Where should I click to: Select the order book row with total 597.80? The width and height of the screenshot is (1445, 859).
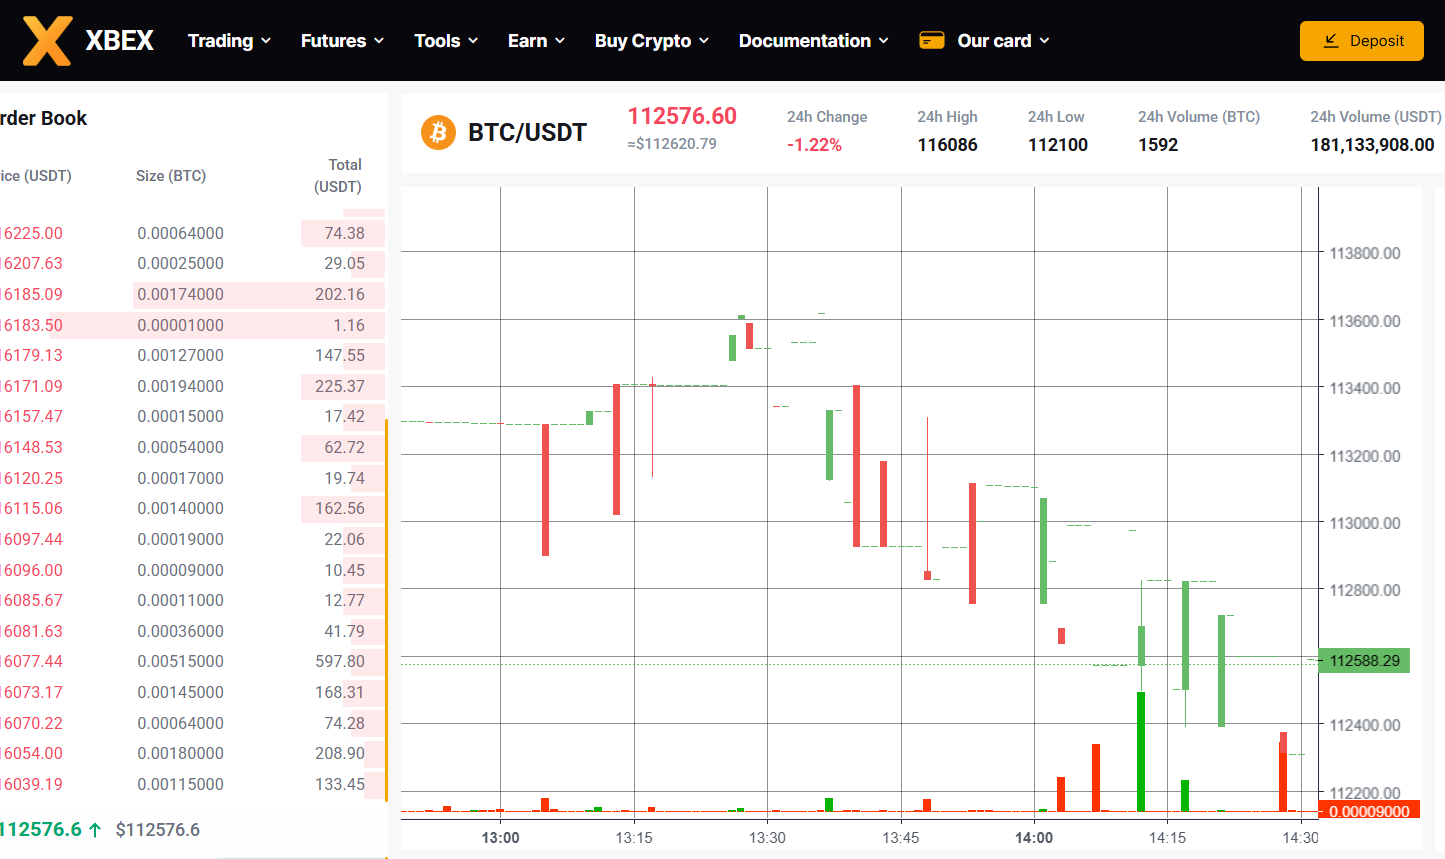point(190,661)
